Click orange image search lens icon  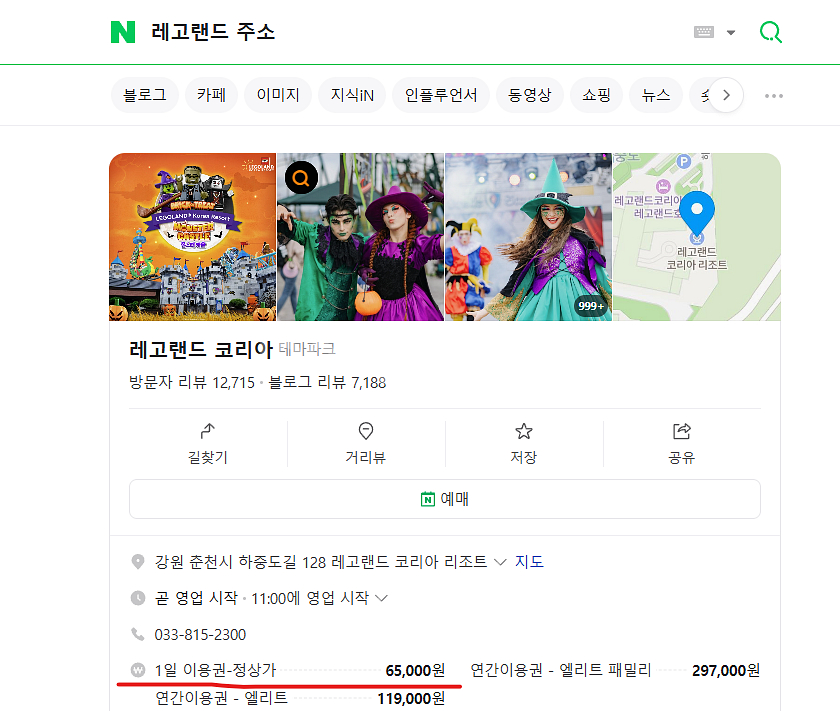pos(301,178)
